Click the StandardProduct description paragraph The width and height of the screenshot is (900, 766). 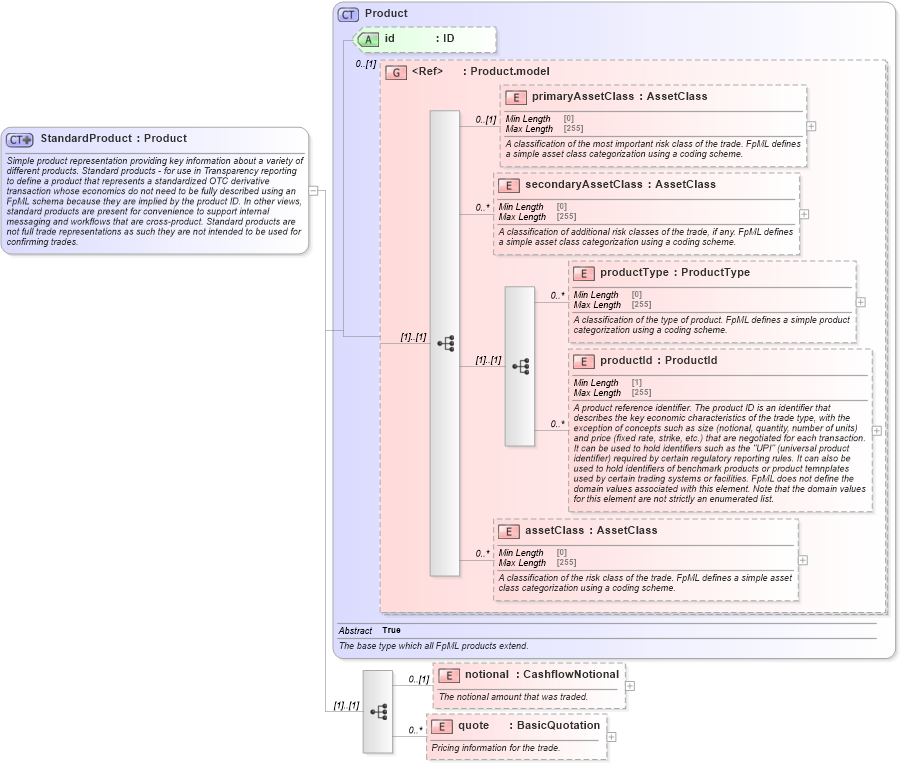coord(155,201)
